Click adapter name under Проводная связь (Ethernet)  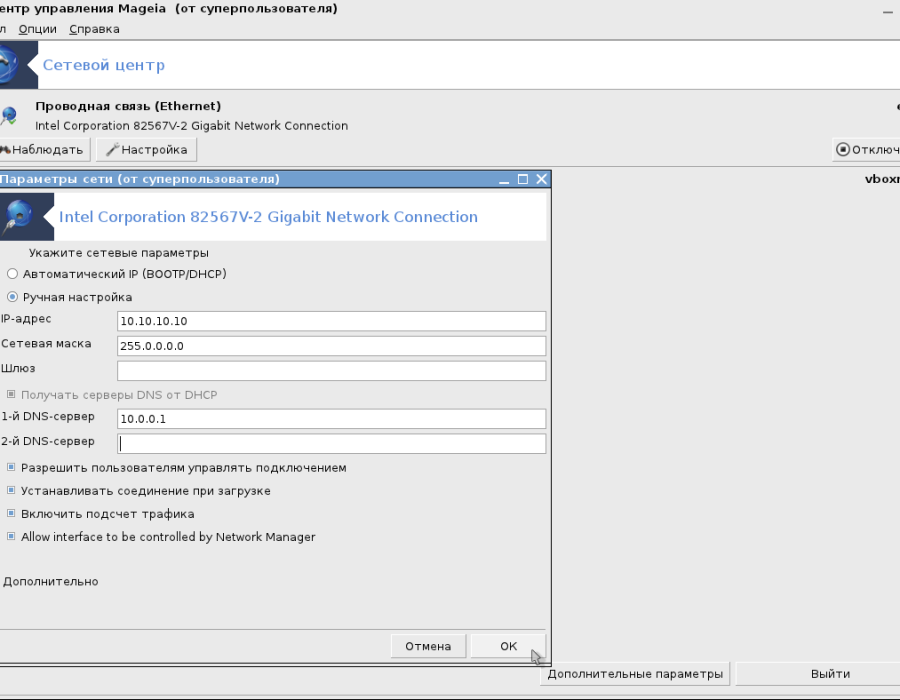click(192, 126)
